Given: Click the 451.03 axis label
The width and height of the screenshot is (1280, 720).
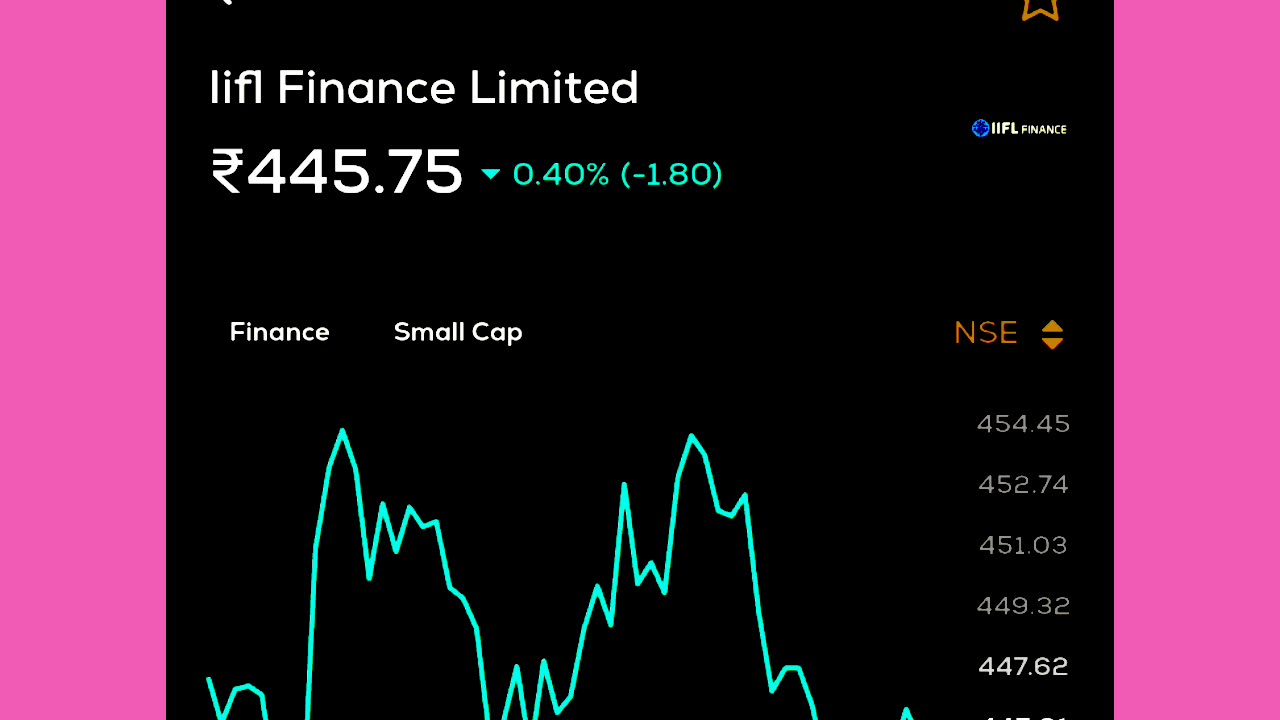Looking at the screenshot, I should tap(1023, 545).
